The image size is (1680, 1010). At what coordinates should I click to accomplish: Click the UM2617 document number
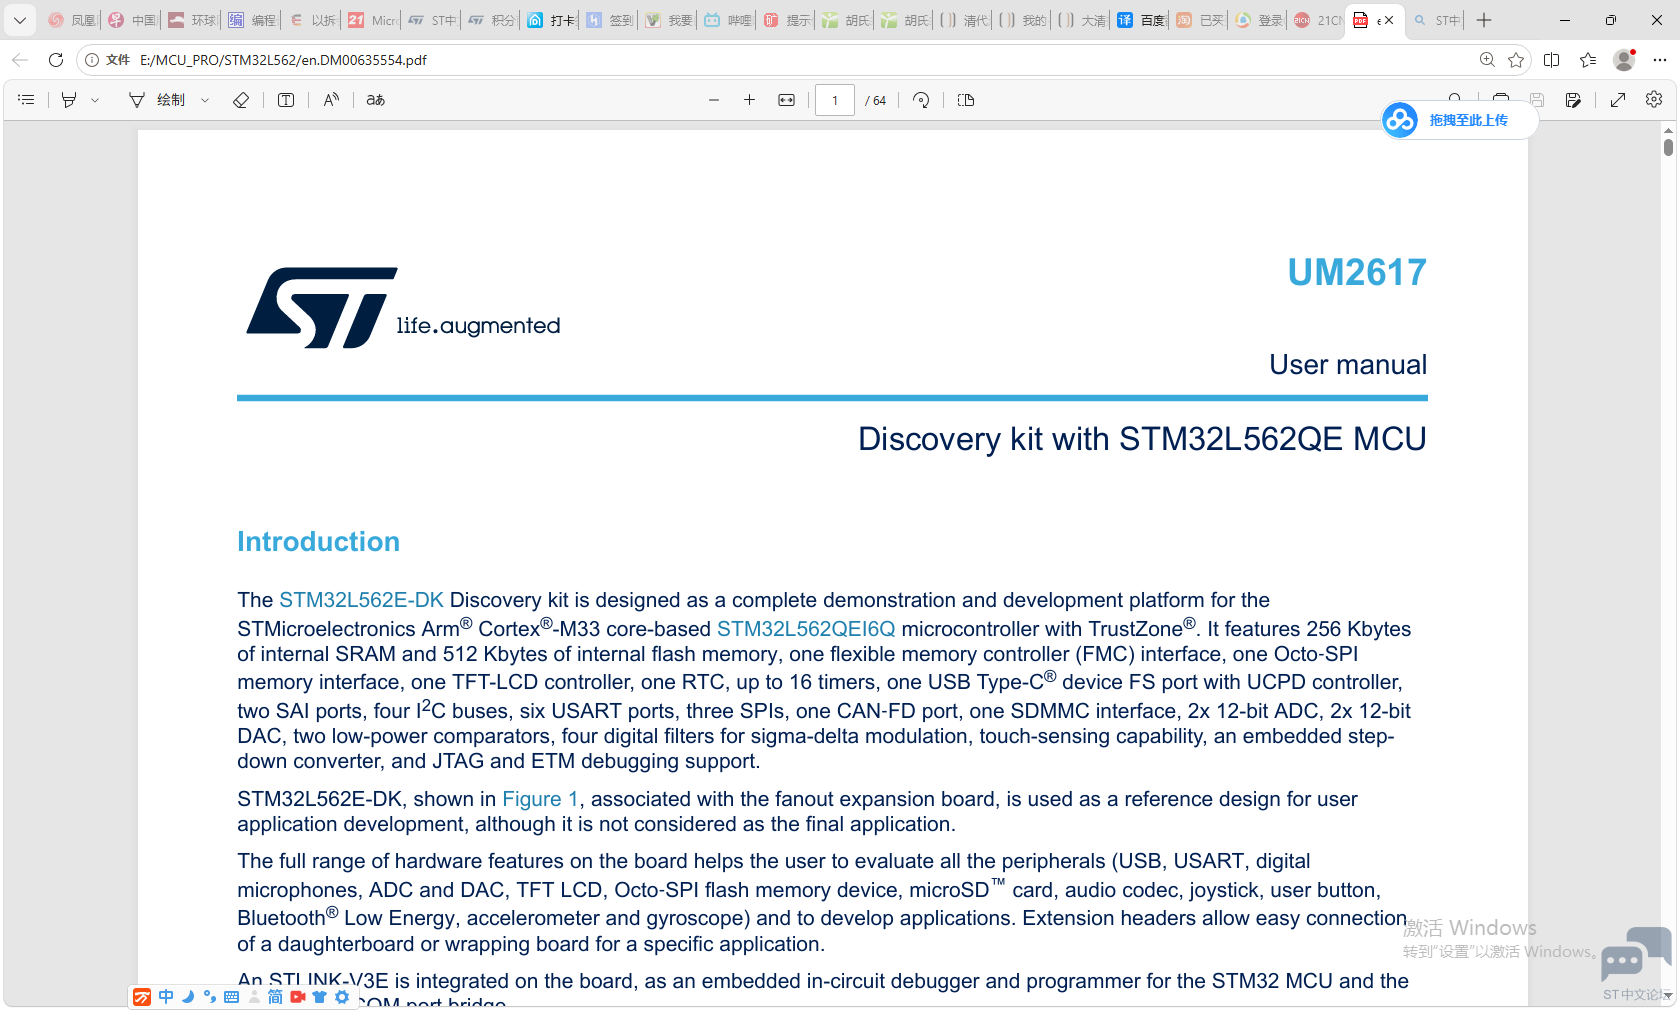click(x=1357, y=272)
